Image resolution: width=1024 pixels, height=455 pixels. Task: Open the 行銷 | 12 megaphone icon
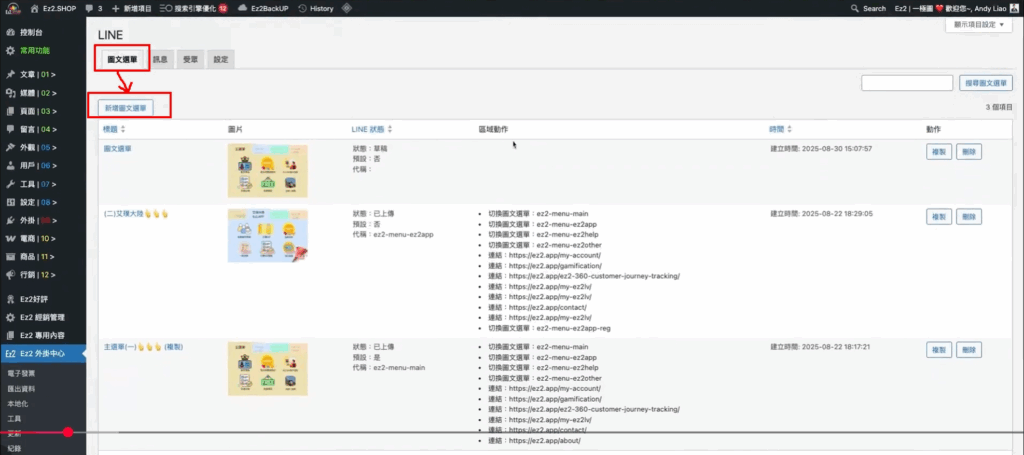(x=10, y=275)
